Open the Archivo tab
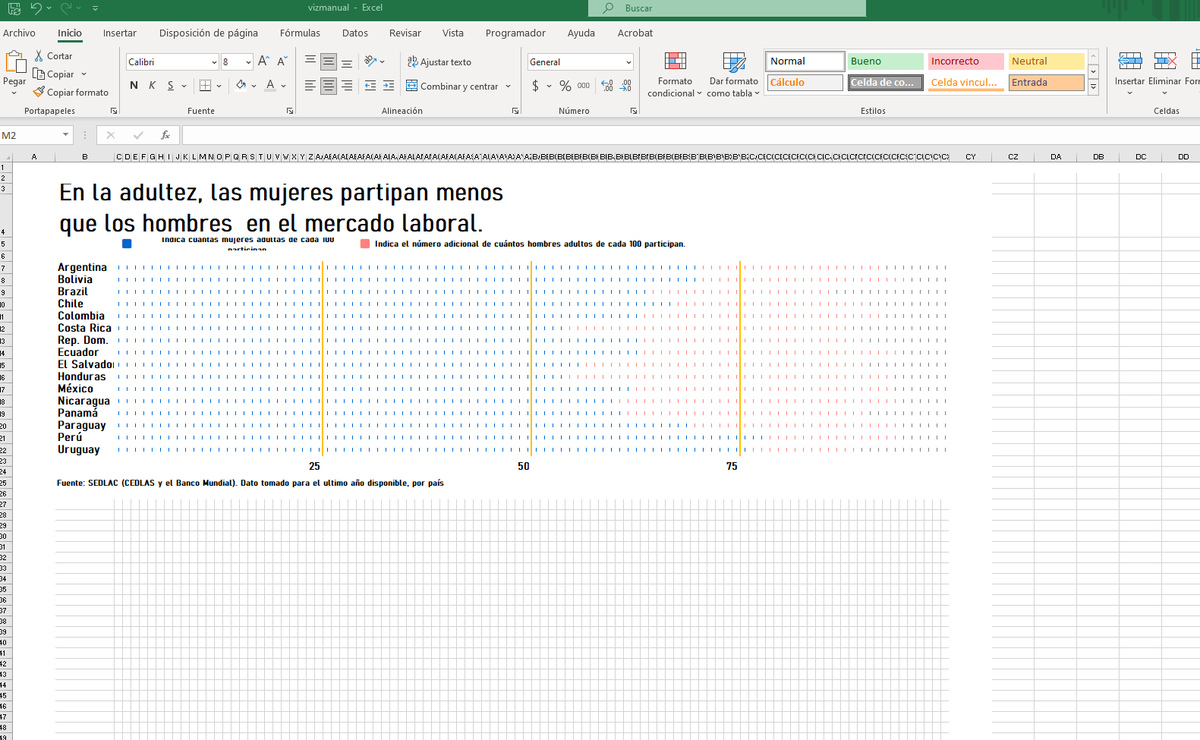Screen dimensions: 1200x740 (x=19, y=33)
